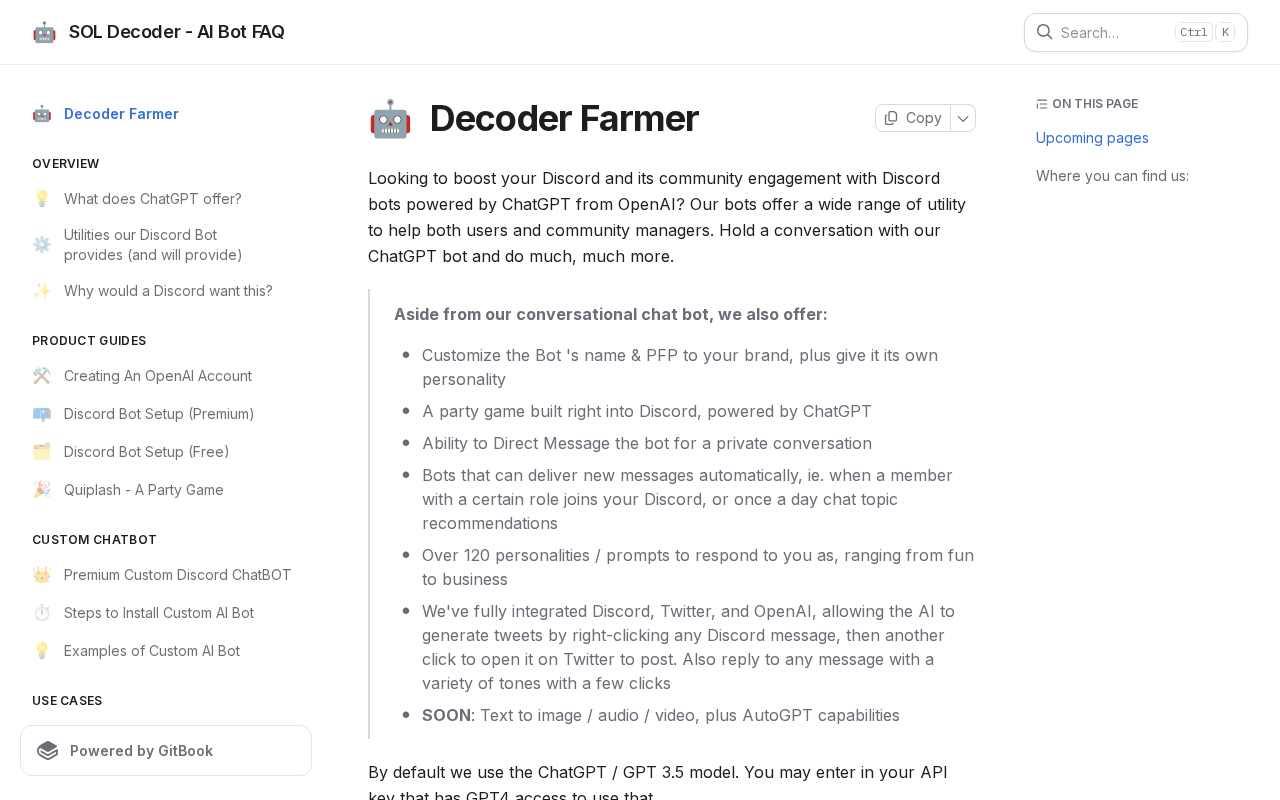Open Examples of Custom AI Bot page
Screen dimensions: 1280x800
[152, 651]
